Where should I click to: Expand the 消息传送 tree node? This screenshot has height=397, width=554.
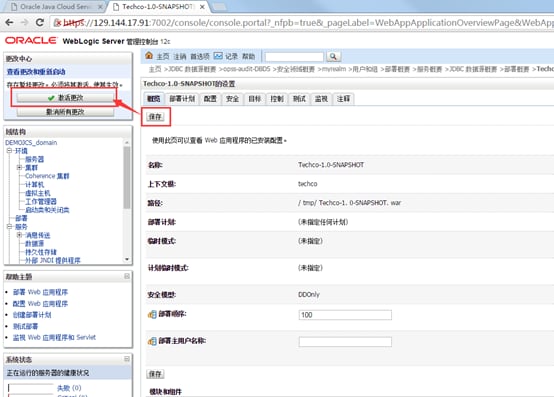tap(19, 235)
